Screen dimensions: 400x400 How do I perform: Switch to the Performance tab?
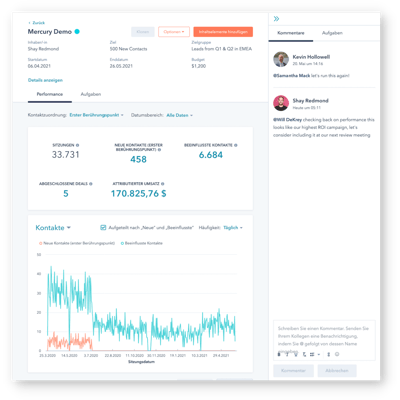coord(50,94)
